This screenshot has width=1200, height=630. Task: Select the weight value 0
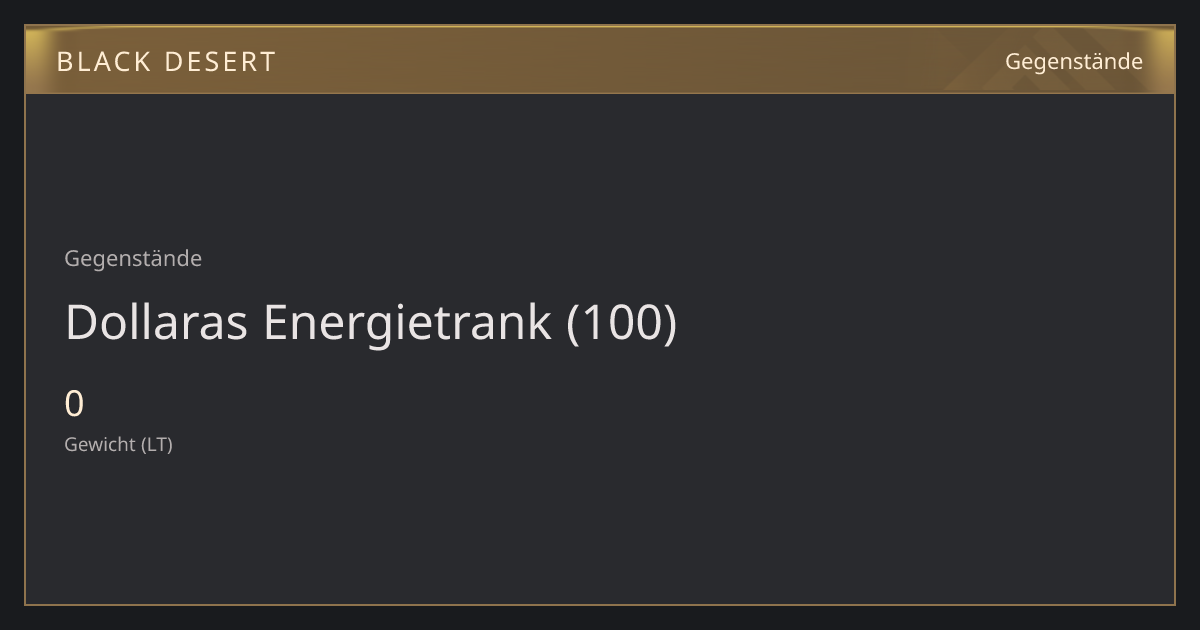tap(74, 404)
